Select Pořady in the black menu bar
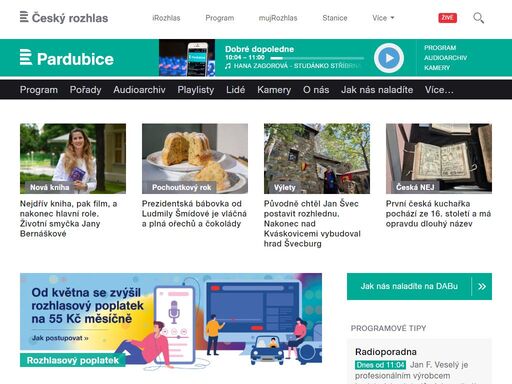 (x=85, y=90)
